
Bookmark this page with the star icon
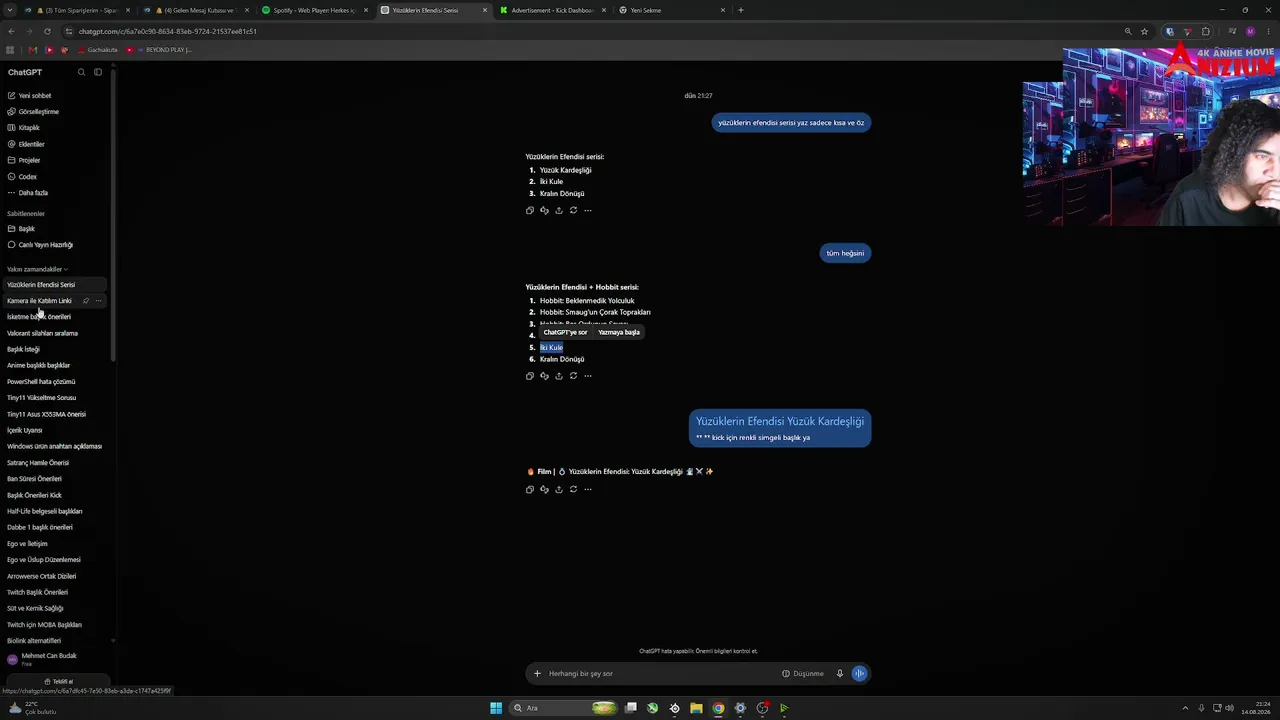tap(1144, 31)
